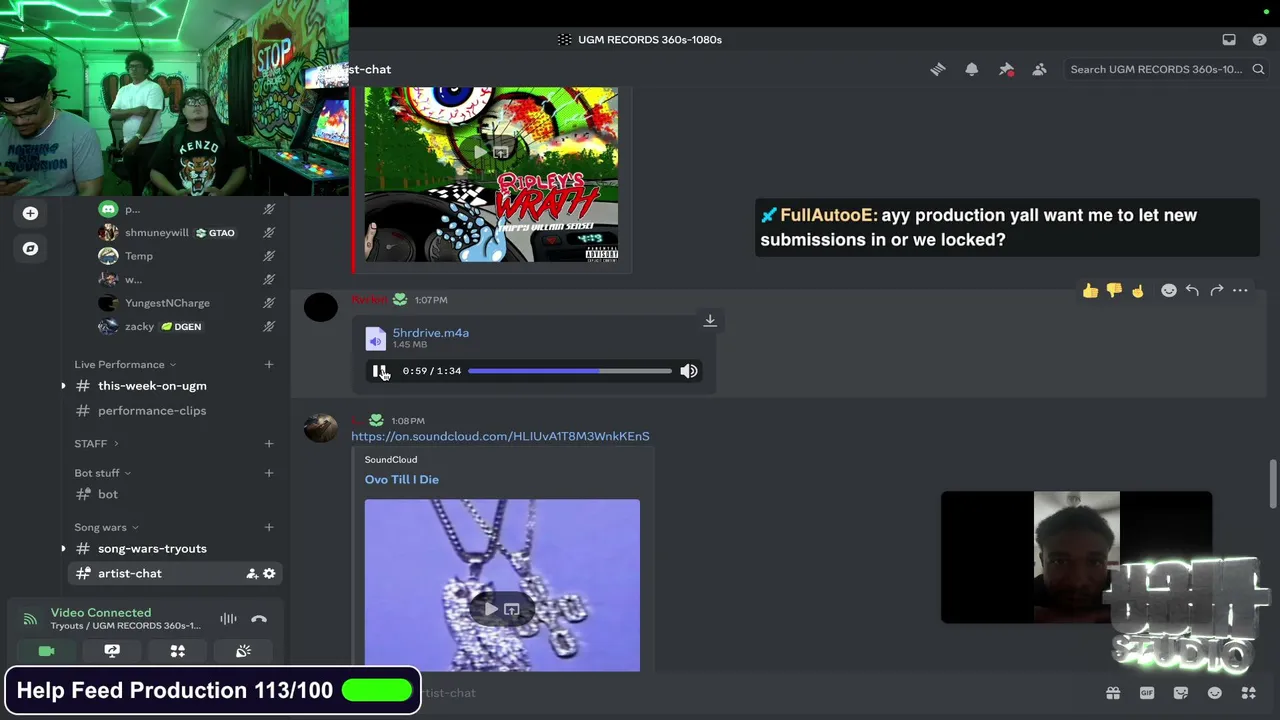The image size is (1280, 720).
Task: Open the soundboard
Action: click(243, 651)
